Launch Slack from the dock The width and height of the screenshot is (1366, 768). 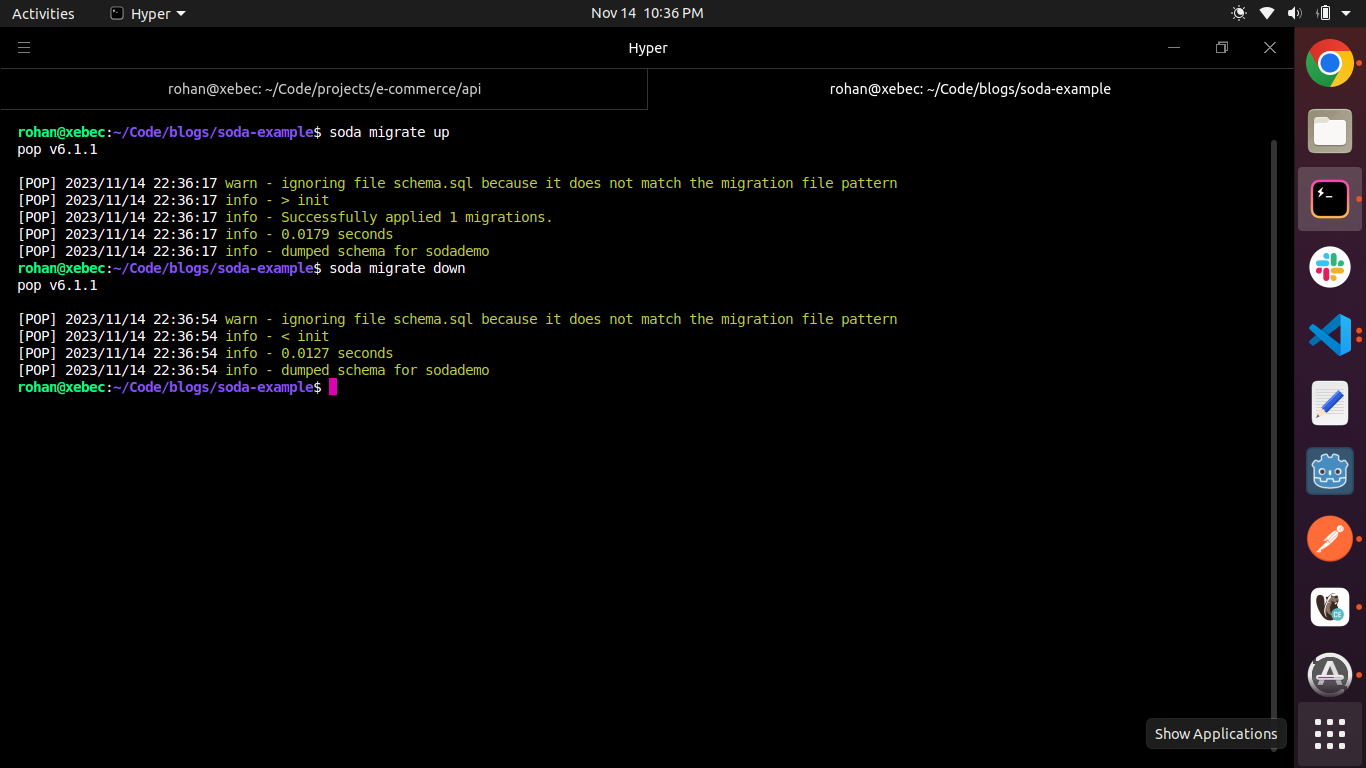[x=1330, y=267]
